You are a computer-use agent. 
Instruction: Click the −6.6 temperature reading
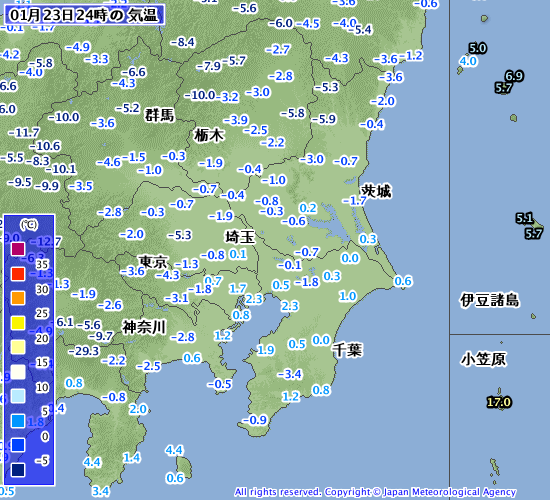pos(134,72)
